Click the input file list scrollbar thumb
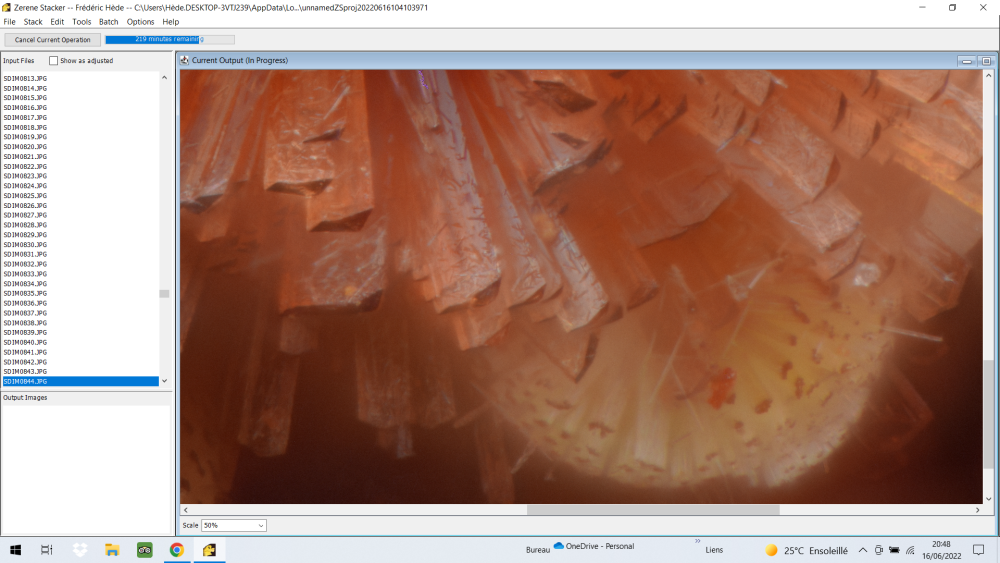The image size is (1000, 563). click(x=165, y=294)
